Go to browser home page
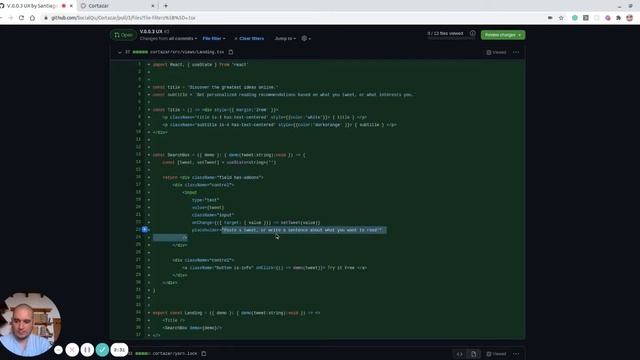The height and width of the screenshot is (360, 640). click(32, 18)
